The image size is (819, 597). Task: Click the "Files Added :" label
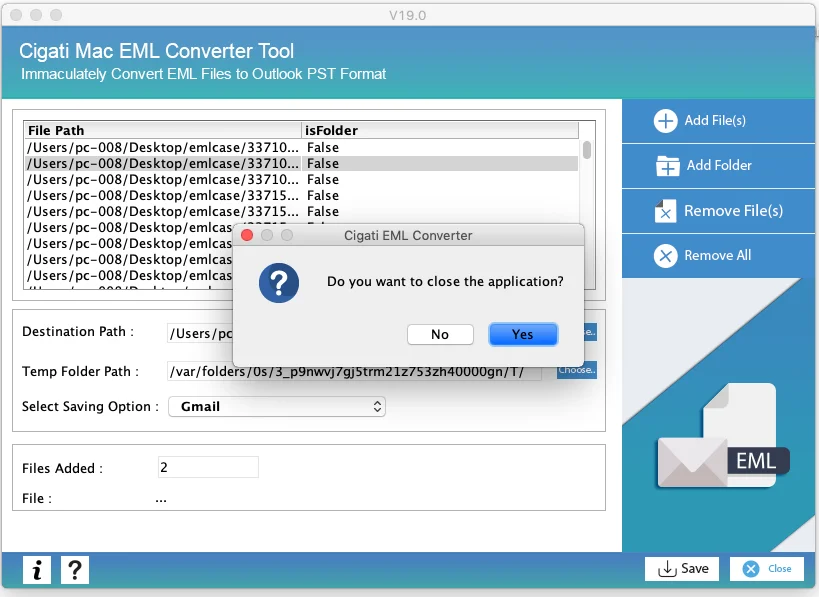pos(62,468)
